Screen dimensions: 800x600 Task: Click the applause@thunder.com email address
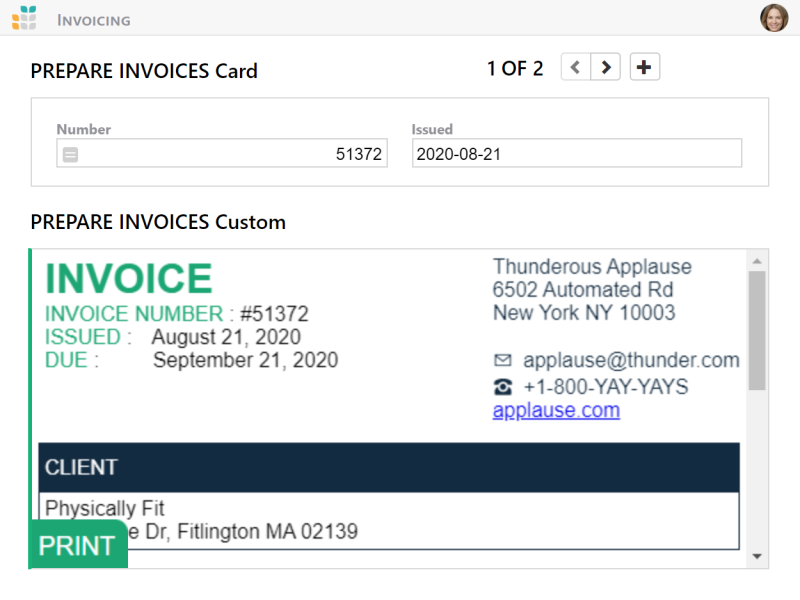click(631, 361)
